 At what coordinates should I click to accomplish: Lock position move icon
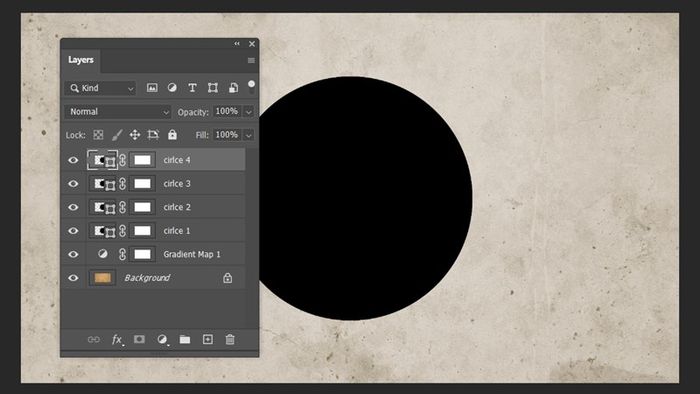[x=135, y=135]
